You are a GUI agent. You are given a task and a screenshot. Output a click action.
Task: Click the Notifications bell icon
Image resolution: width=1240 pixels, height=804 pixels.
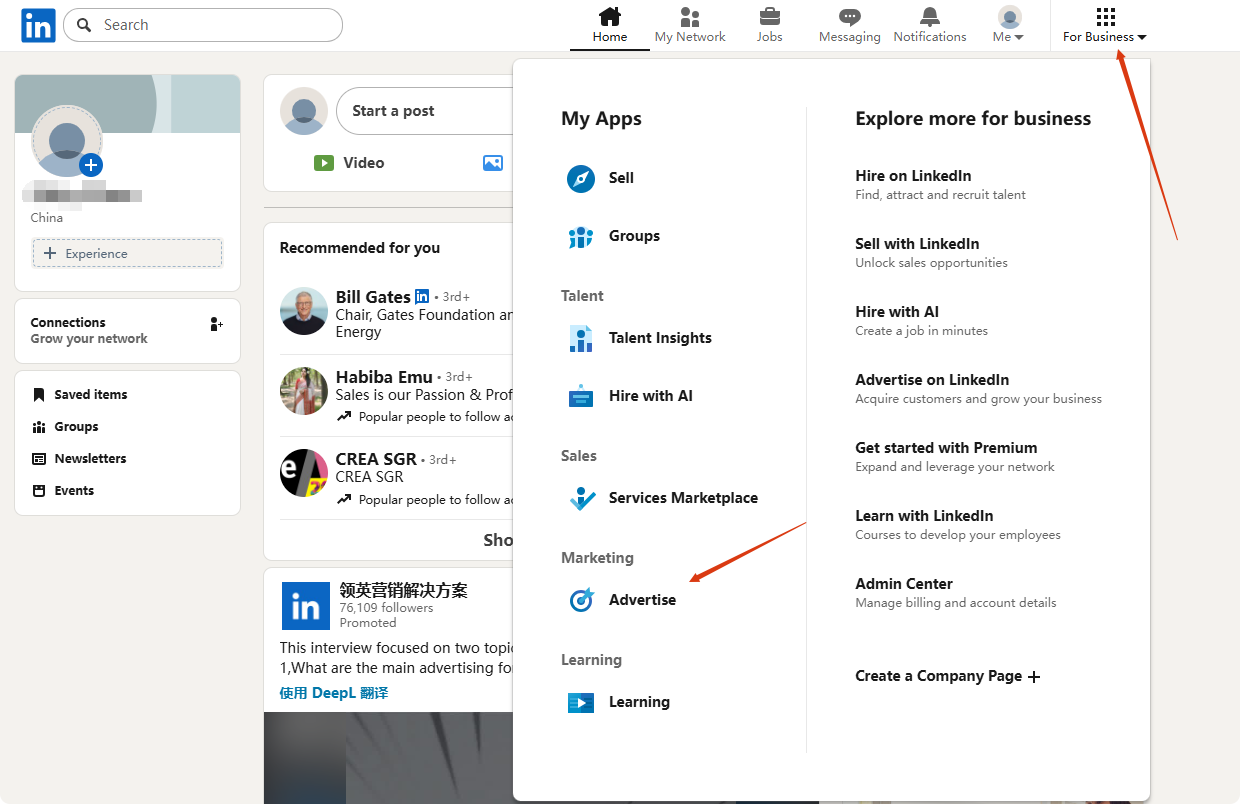pos(929,18)
